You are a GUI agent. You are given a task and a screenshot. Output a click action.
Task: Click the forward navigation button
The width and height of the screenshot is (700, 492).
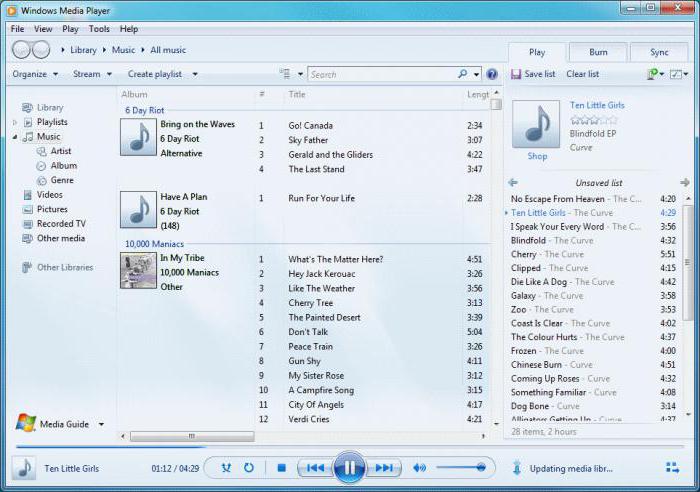tap(41, 50)
